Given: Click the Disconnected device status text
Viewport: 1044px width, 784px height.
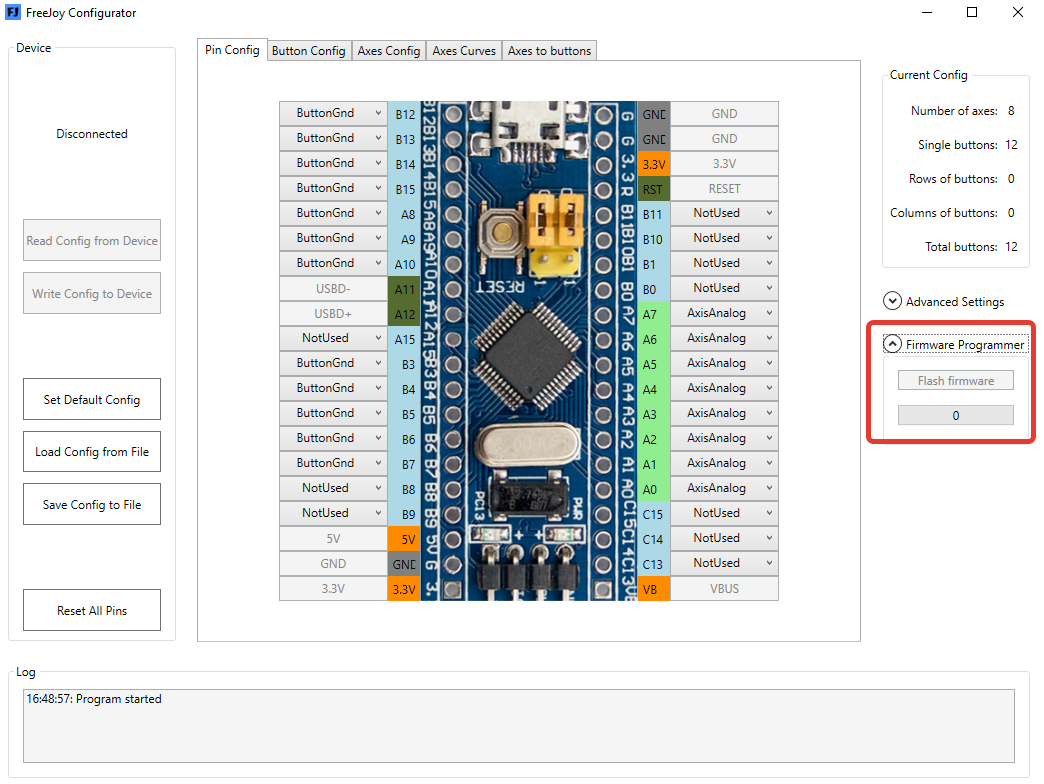Looking at the screenshot, I should [92, 134].
